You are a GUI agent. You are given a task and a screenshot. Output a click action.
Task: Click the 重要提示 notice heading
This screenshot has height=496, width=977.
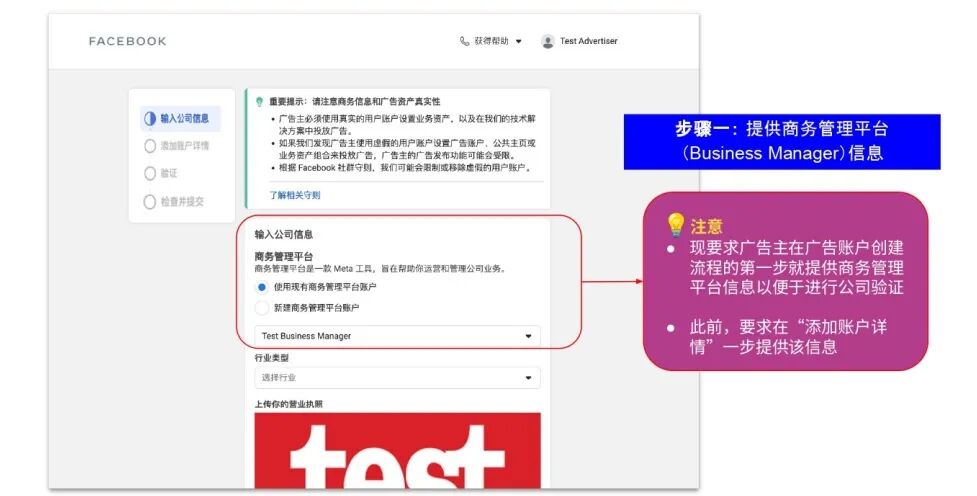pos(355,102)
